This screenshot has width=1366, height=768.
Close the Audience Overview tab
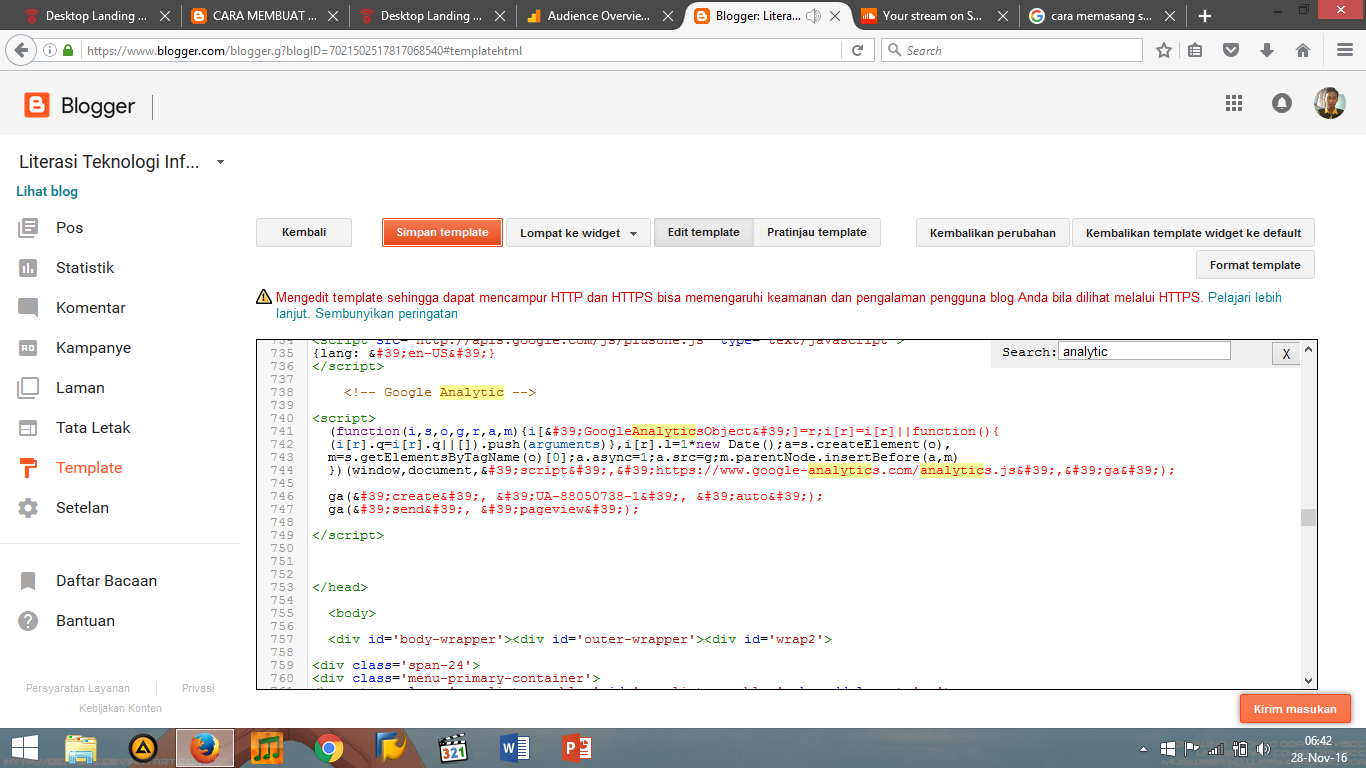click(x=666, y=16)
